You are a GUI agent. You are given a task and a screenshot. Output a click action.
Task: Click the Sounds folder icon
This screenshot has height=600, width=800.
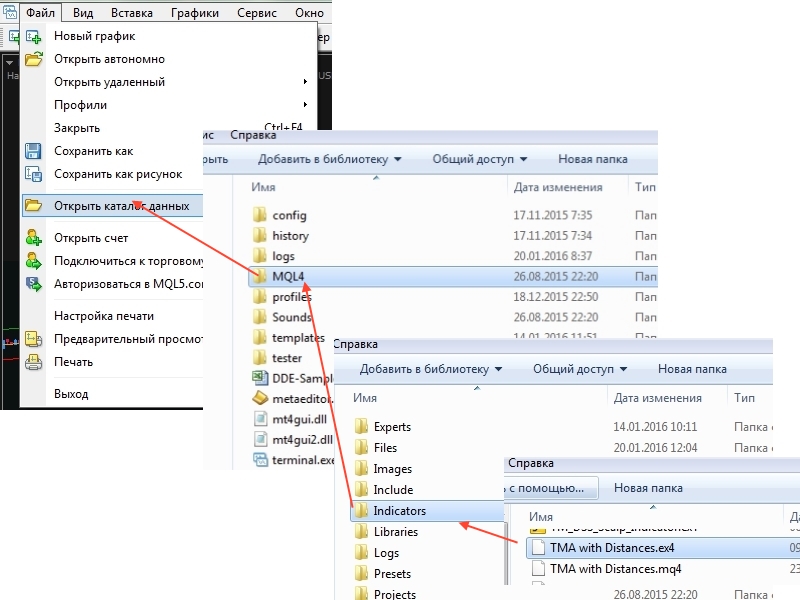coord(260,317)
